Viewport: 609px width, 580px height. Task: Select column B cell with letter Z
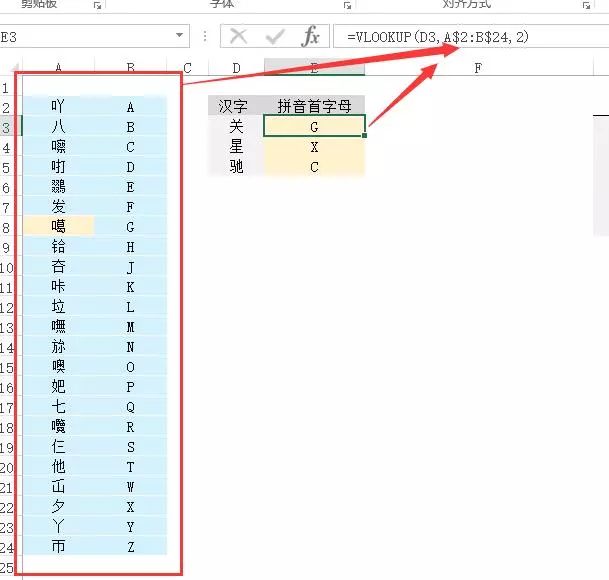tap(130, 547)
